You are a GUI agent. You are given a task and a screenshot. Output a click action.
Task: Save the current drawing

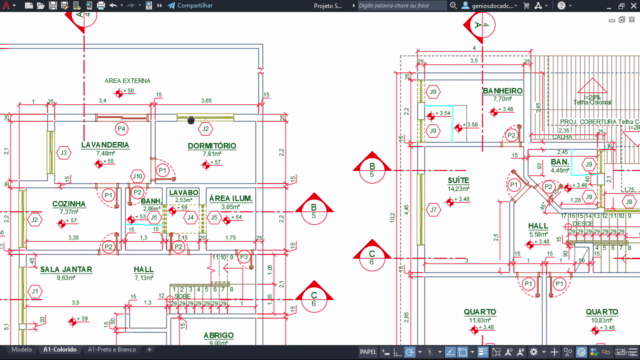[53, 5]
